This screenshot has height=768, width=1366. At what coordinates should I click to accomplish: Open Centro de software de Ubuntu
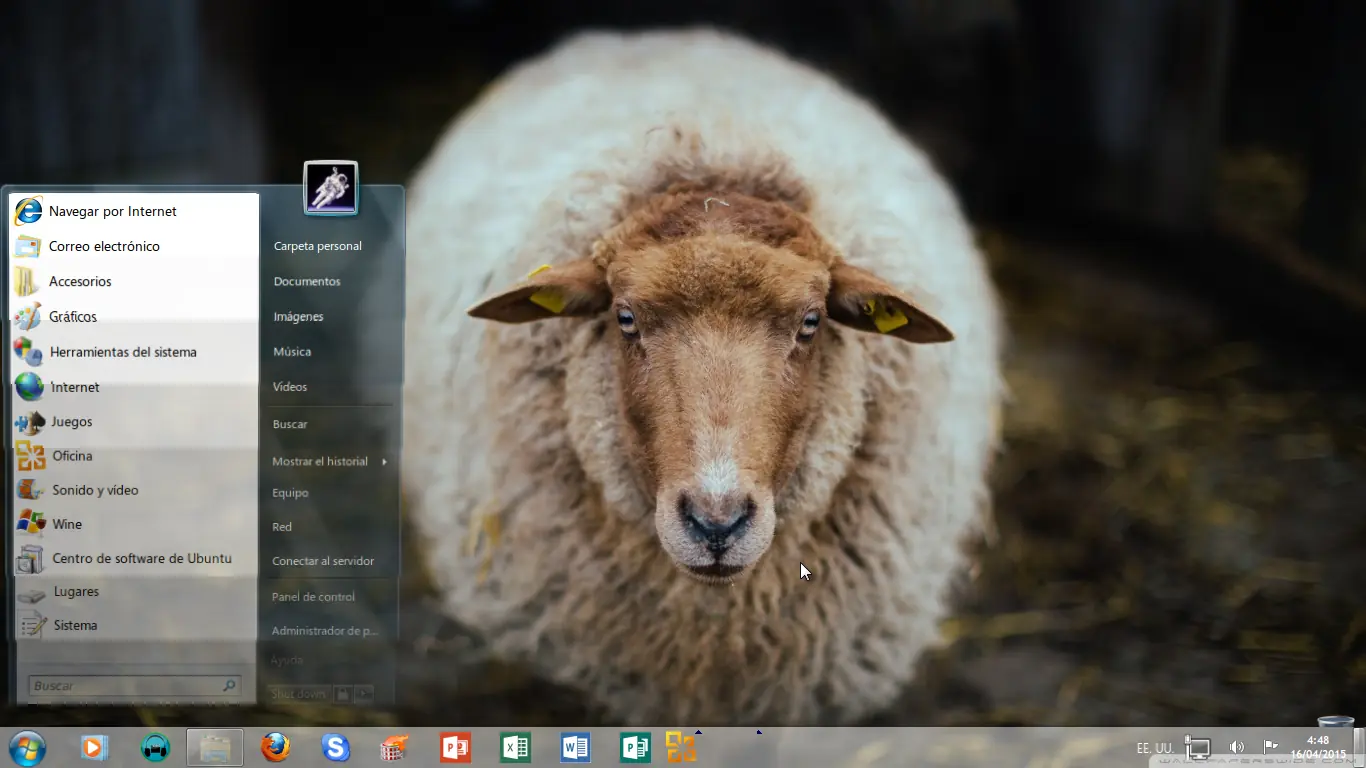(x=134, y=558)
